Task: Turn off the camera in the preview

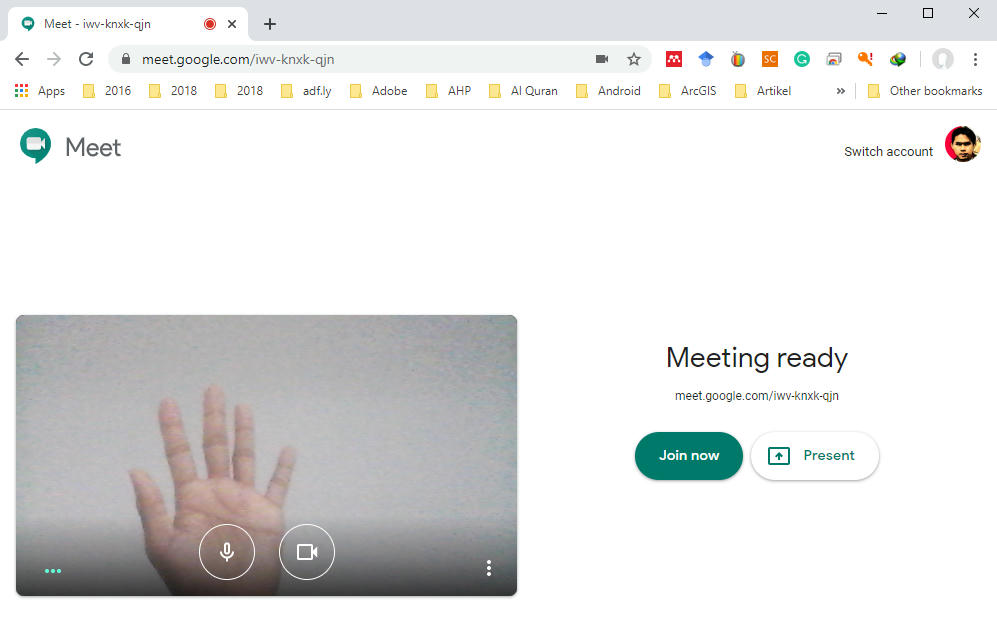Action: click(x=306, y=551)
